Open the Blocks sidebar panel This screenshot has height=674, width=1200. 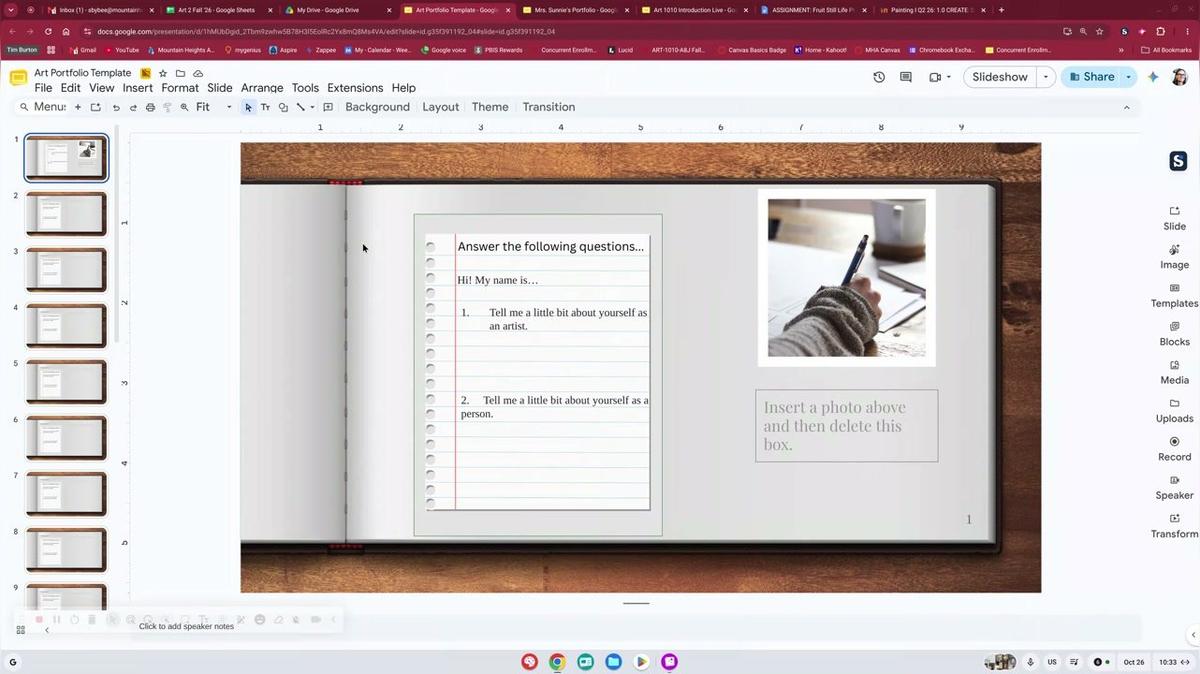(x=1174, y=334)
